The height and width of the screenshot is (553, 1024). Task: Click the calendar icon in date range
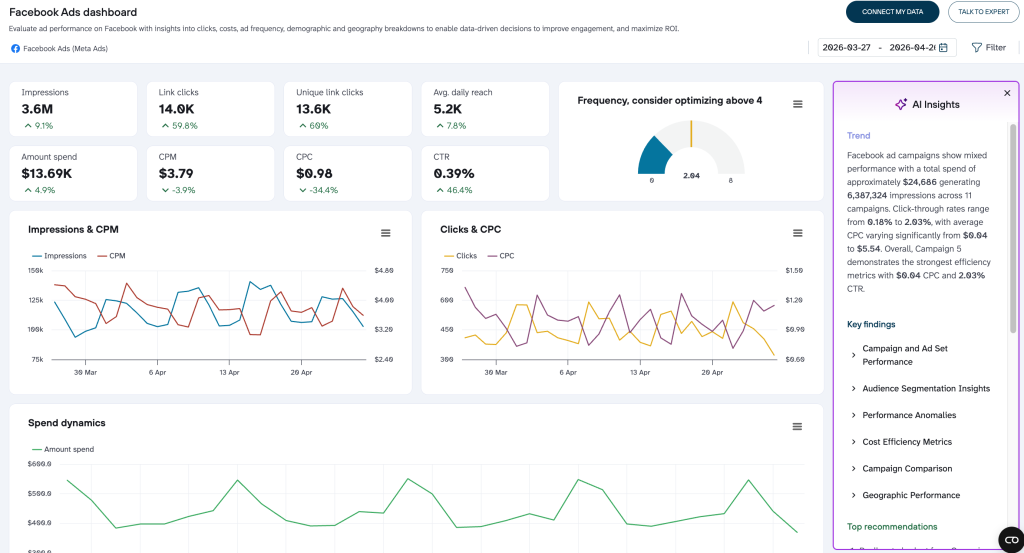tap(943, 47)
